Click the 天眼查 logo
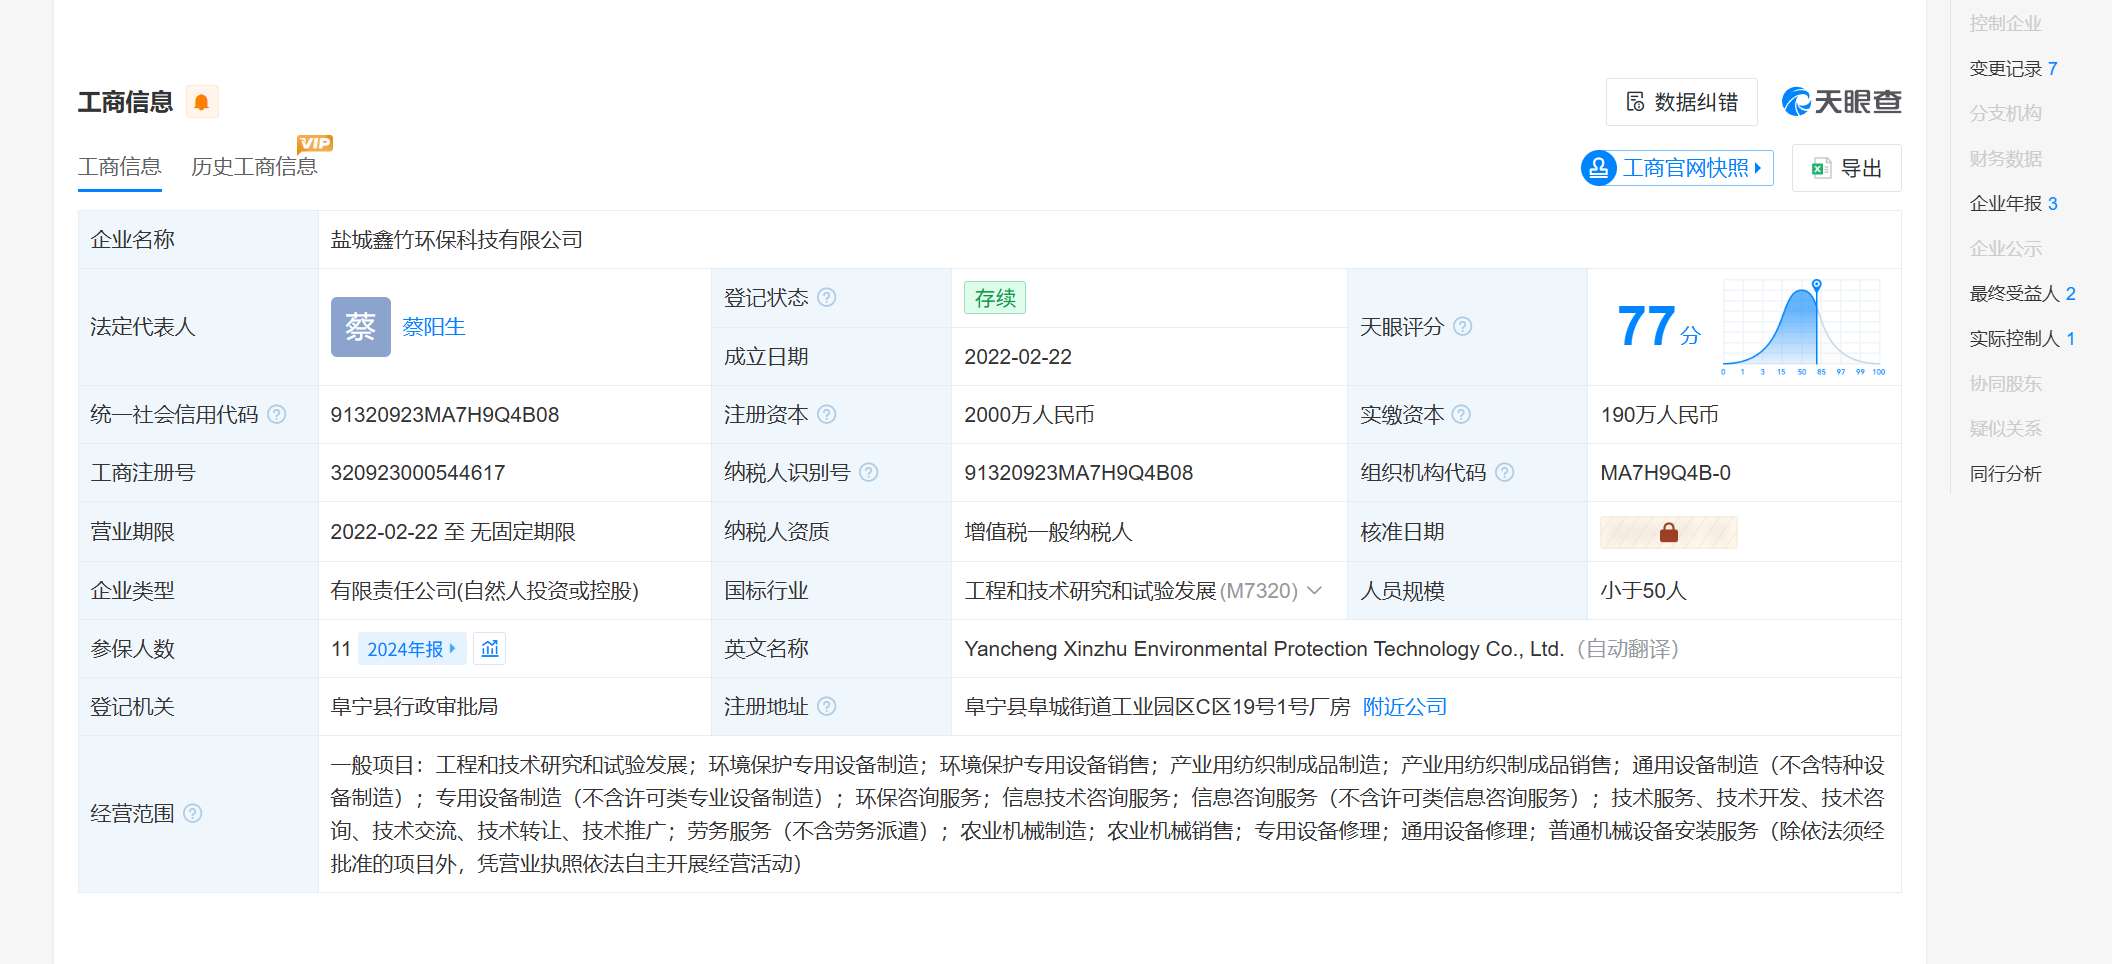 click(x=1841, y=102)
